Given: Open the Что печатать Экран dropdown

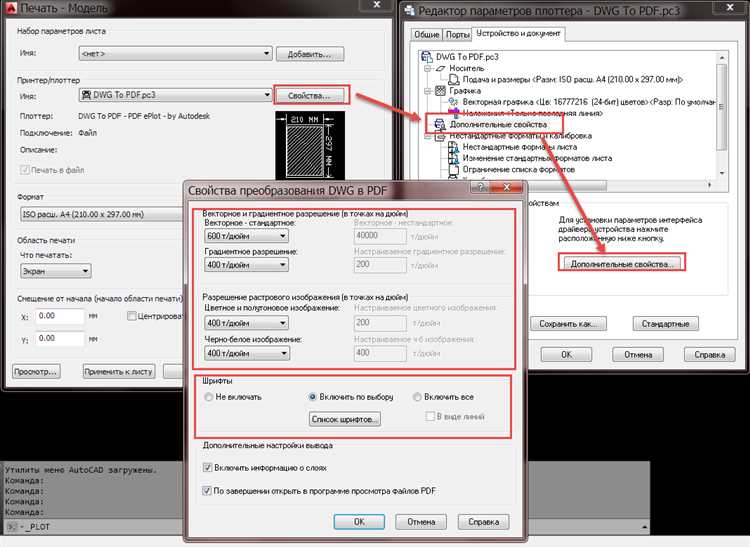Looking at the screenshot, I should click(x=55, y=271).
